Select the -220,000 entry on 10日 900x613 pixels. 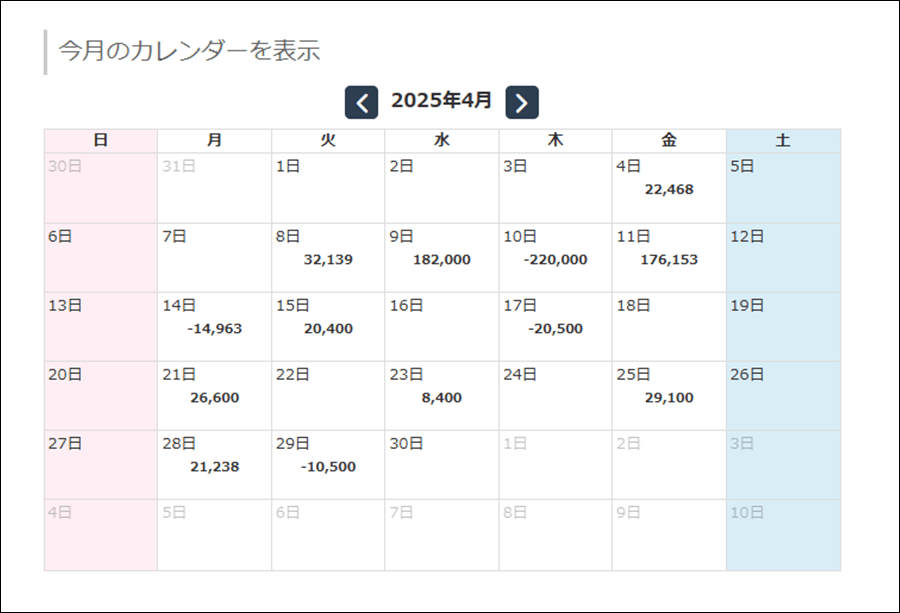click(x=555, y=259)
